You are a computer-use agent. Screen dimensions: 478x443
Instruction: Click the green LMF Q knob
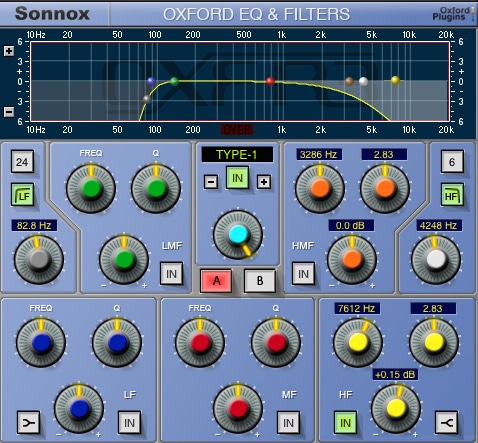pos(156,188)
